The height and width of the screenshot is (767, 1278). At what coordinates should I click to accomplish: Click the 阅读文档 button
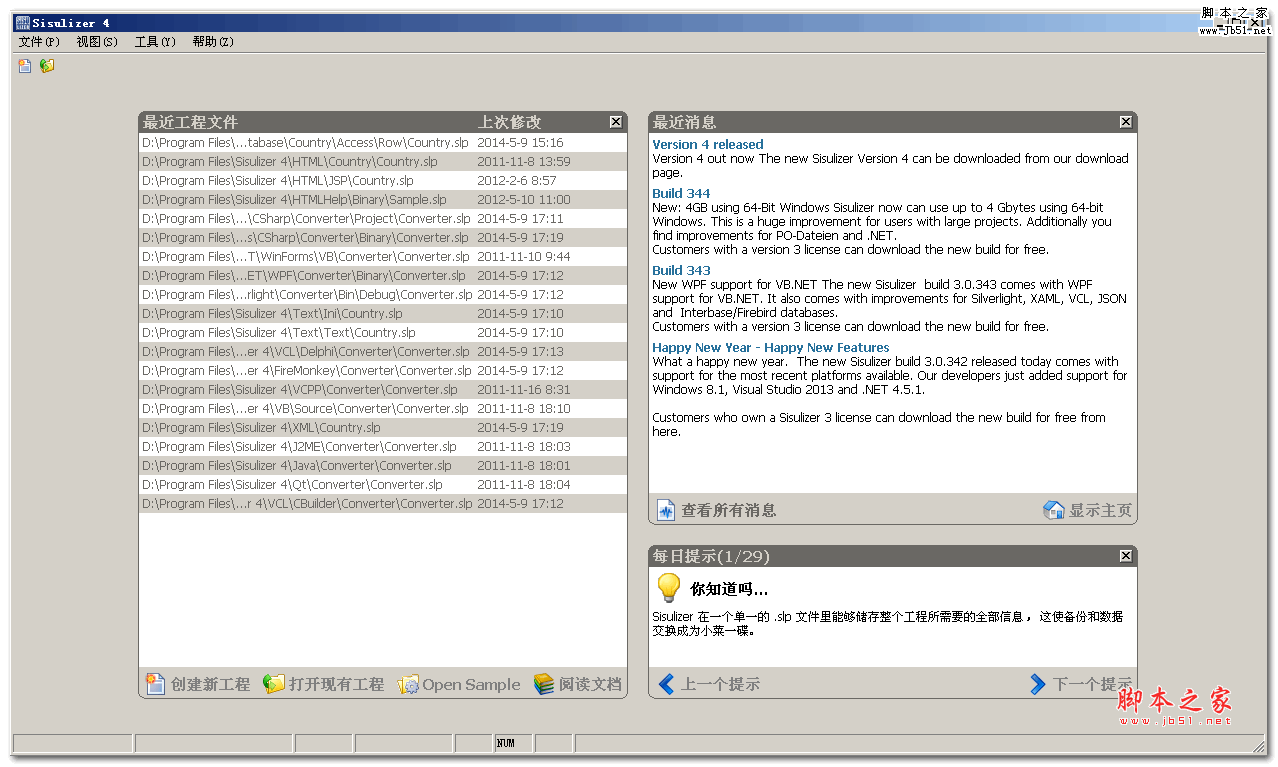578,684
